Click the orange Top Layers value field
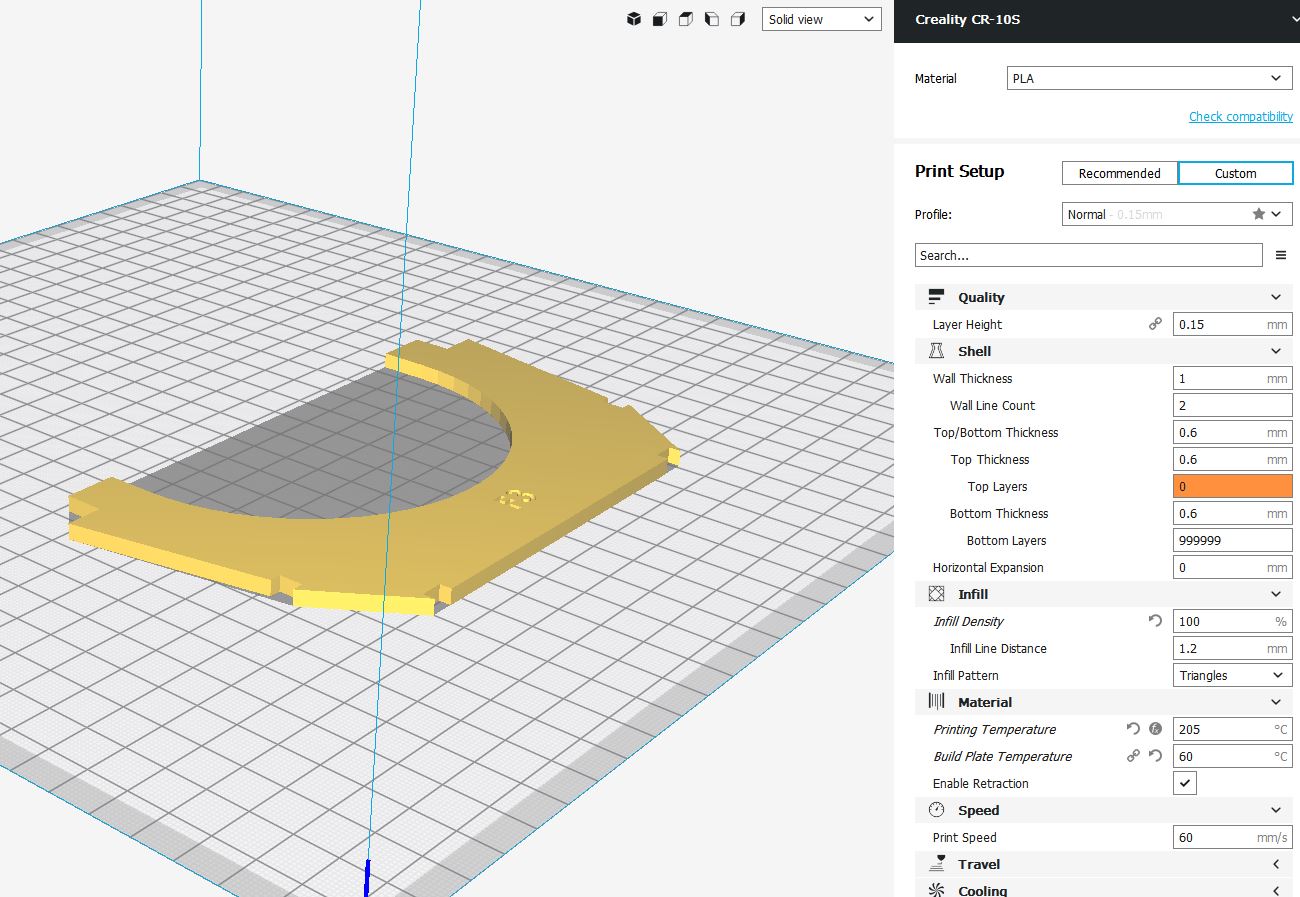 click(x=1232, y=486)
